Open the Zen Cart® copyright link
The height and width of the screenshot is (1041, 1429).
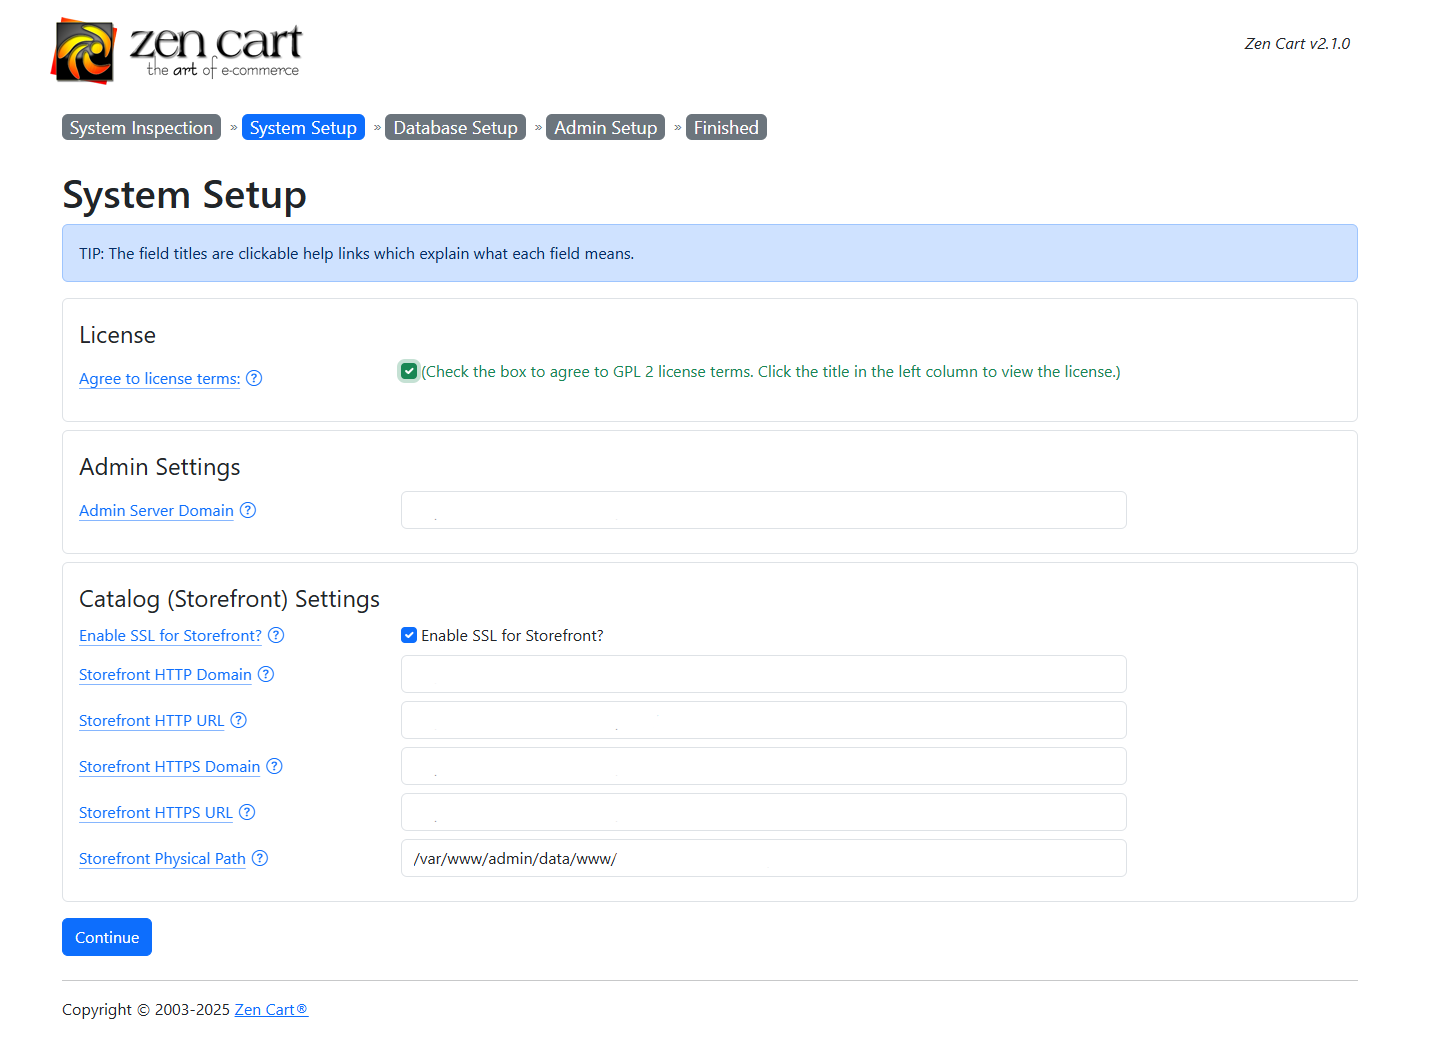coord(270,1009)
